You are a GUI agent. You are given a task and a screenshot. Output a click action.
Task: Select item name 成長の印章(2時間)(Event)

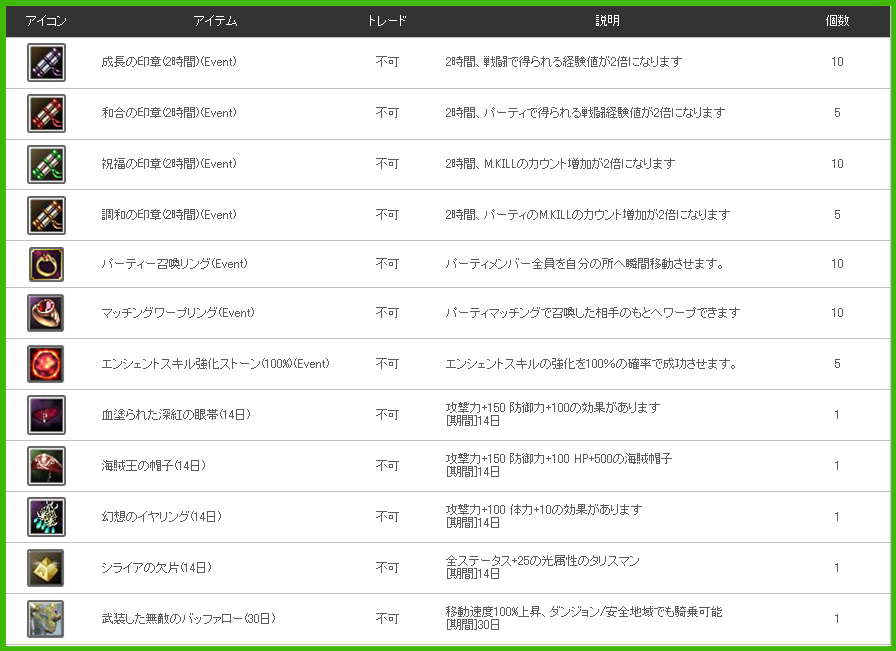pyautogui.click(x=169, y=62)
